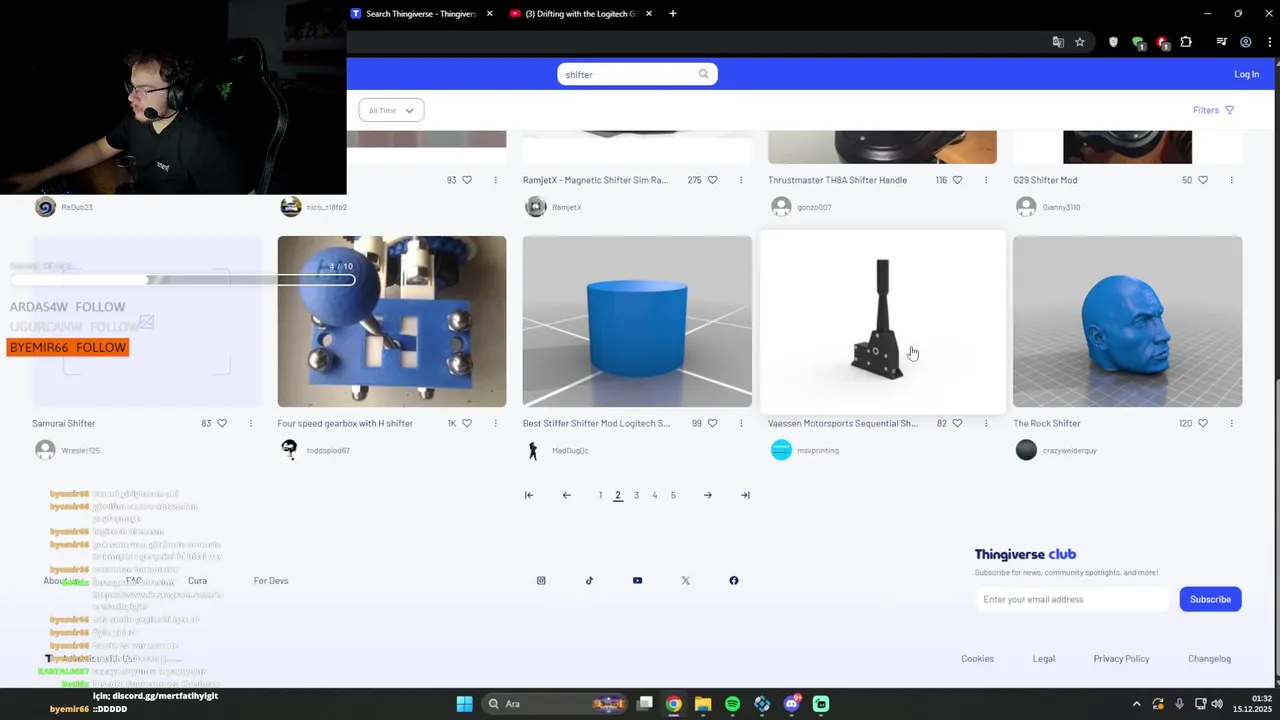Screen dimensions: 1280x720
Task: Open options menu for Four speed gearbox
Action: (496, 423)
